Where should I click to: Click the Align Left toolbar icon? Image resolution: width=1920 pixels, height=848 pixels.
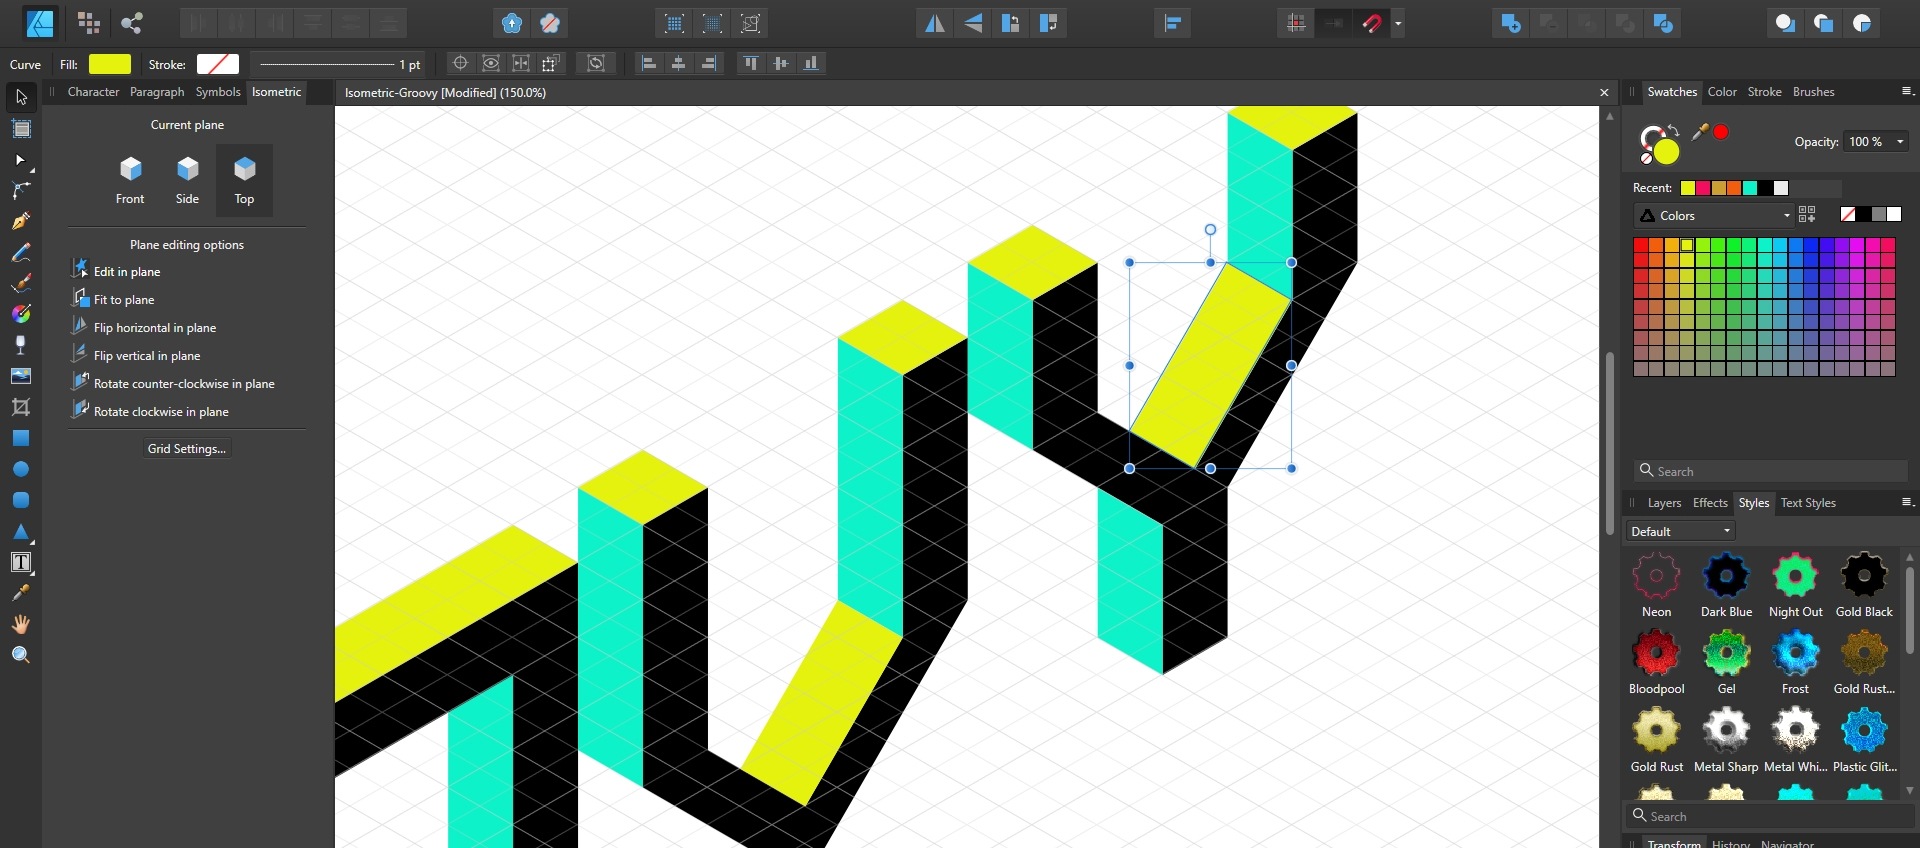(649, 63)
